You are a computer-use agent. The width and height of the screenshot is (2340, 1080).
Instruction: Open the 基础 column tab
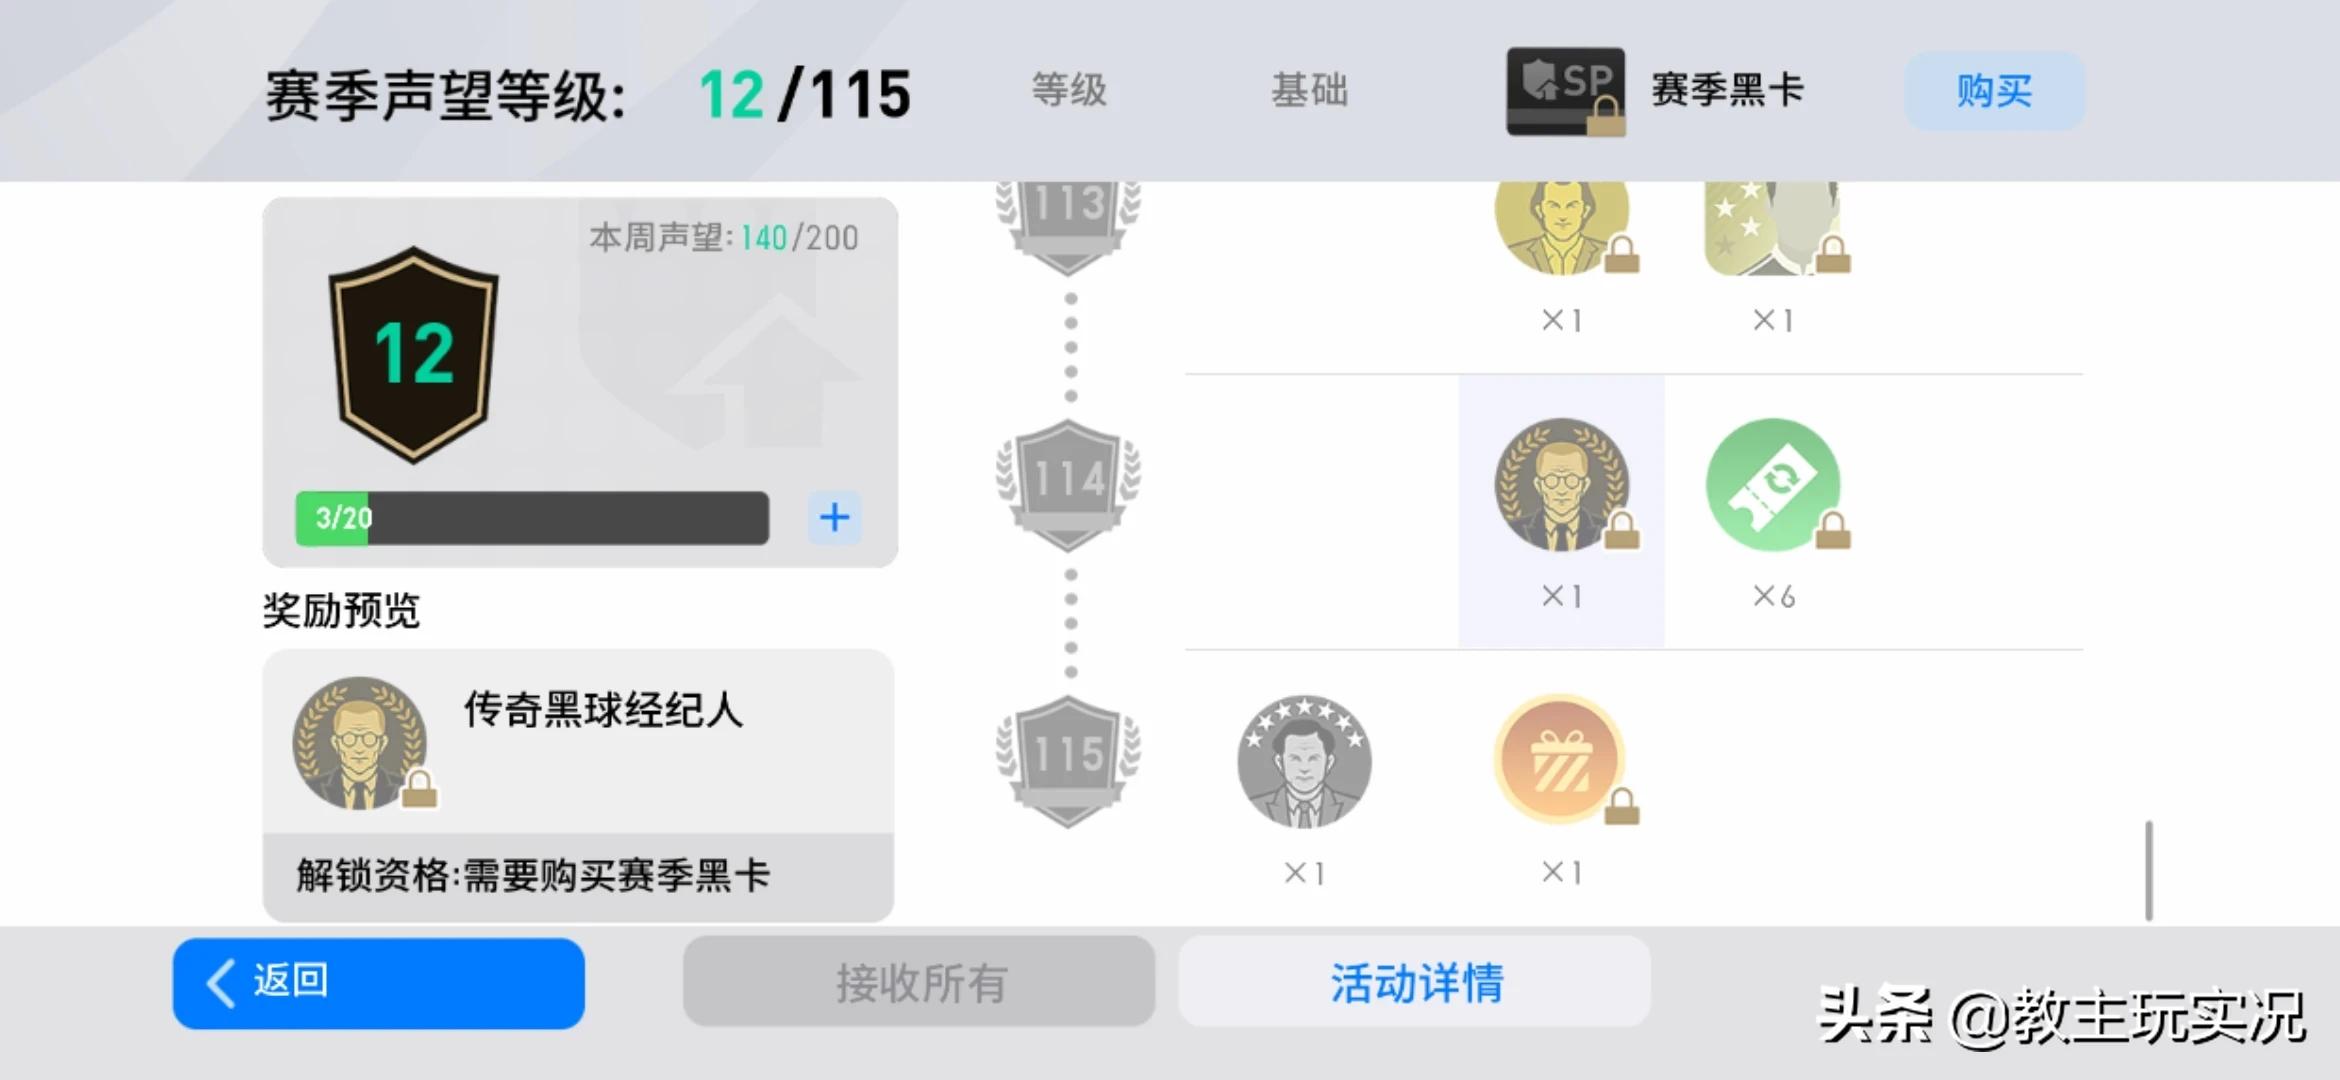[x=1309, y=90]
